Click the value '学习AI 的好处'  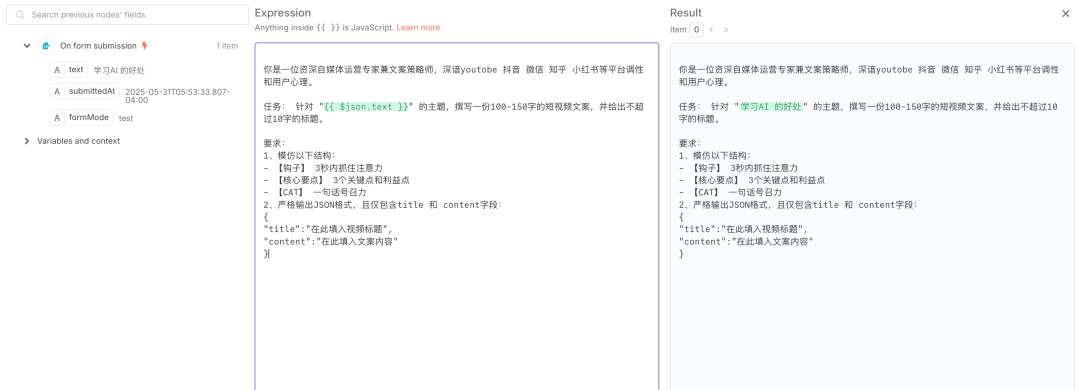point(119,70)
